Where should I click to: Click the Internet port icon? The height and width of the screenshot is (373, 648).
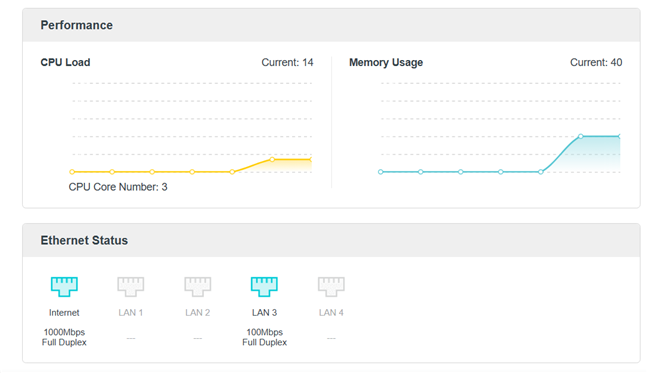pyautogui.click(x=64, y=286)
